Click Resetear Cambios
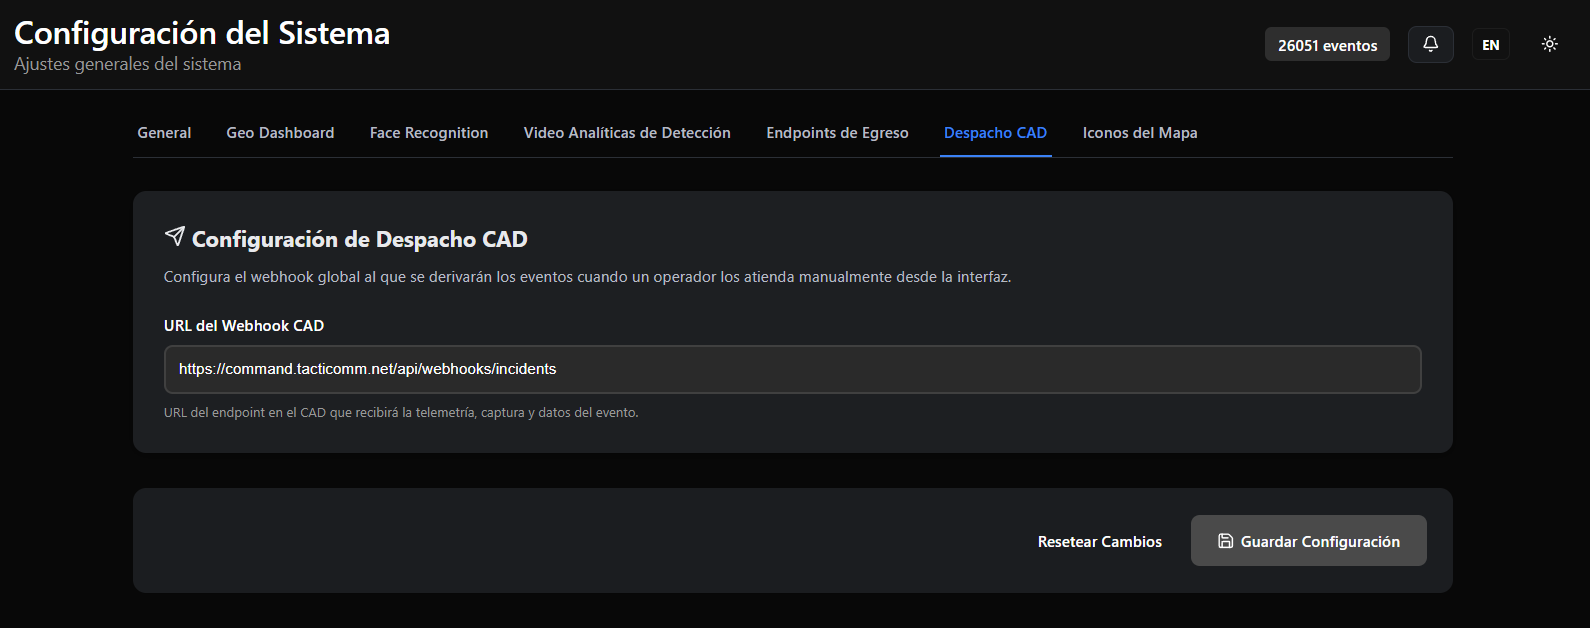Screen dimensions: 1590x628 [1099, 541]
